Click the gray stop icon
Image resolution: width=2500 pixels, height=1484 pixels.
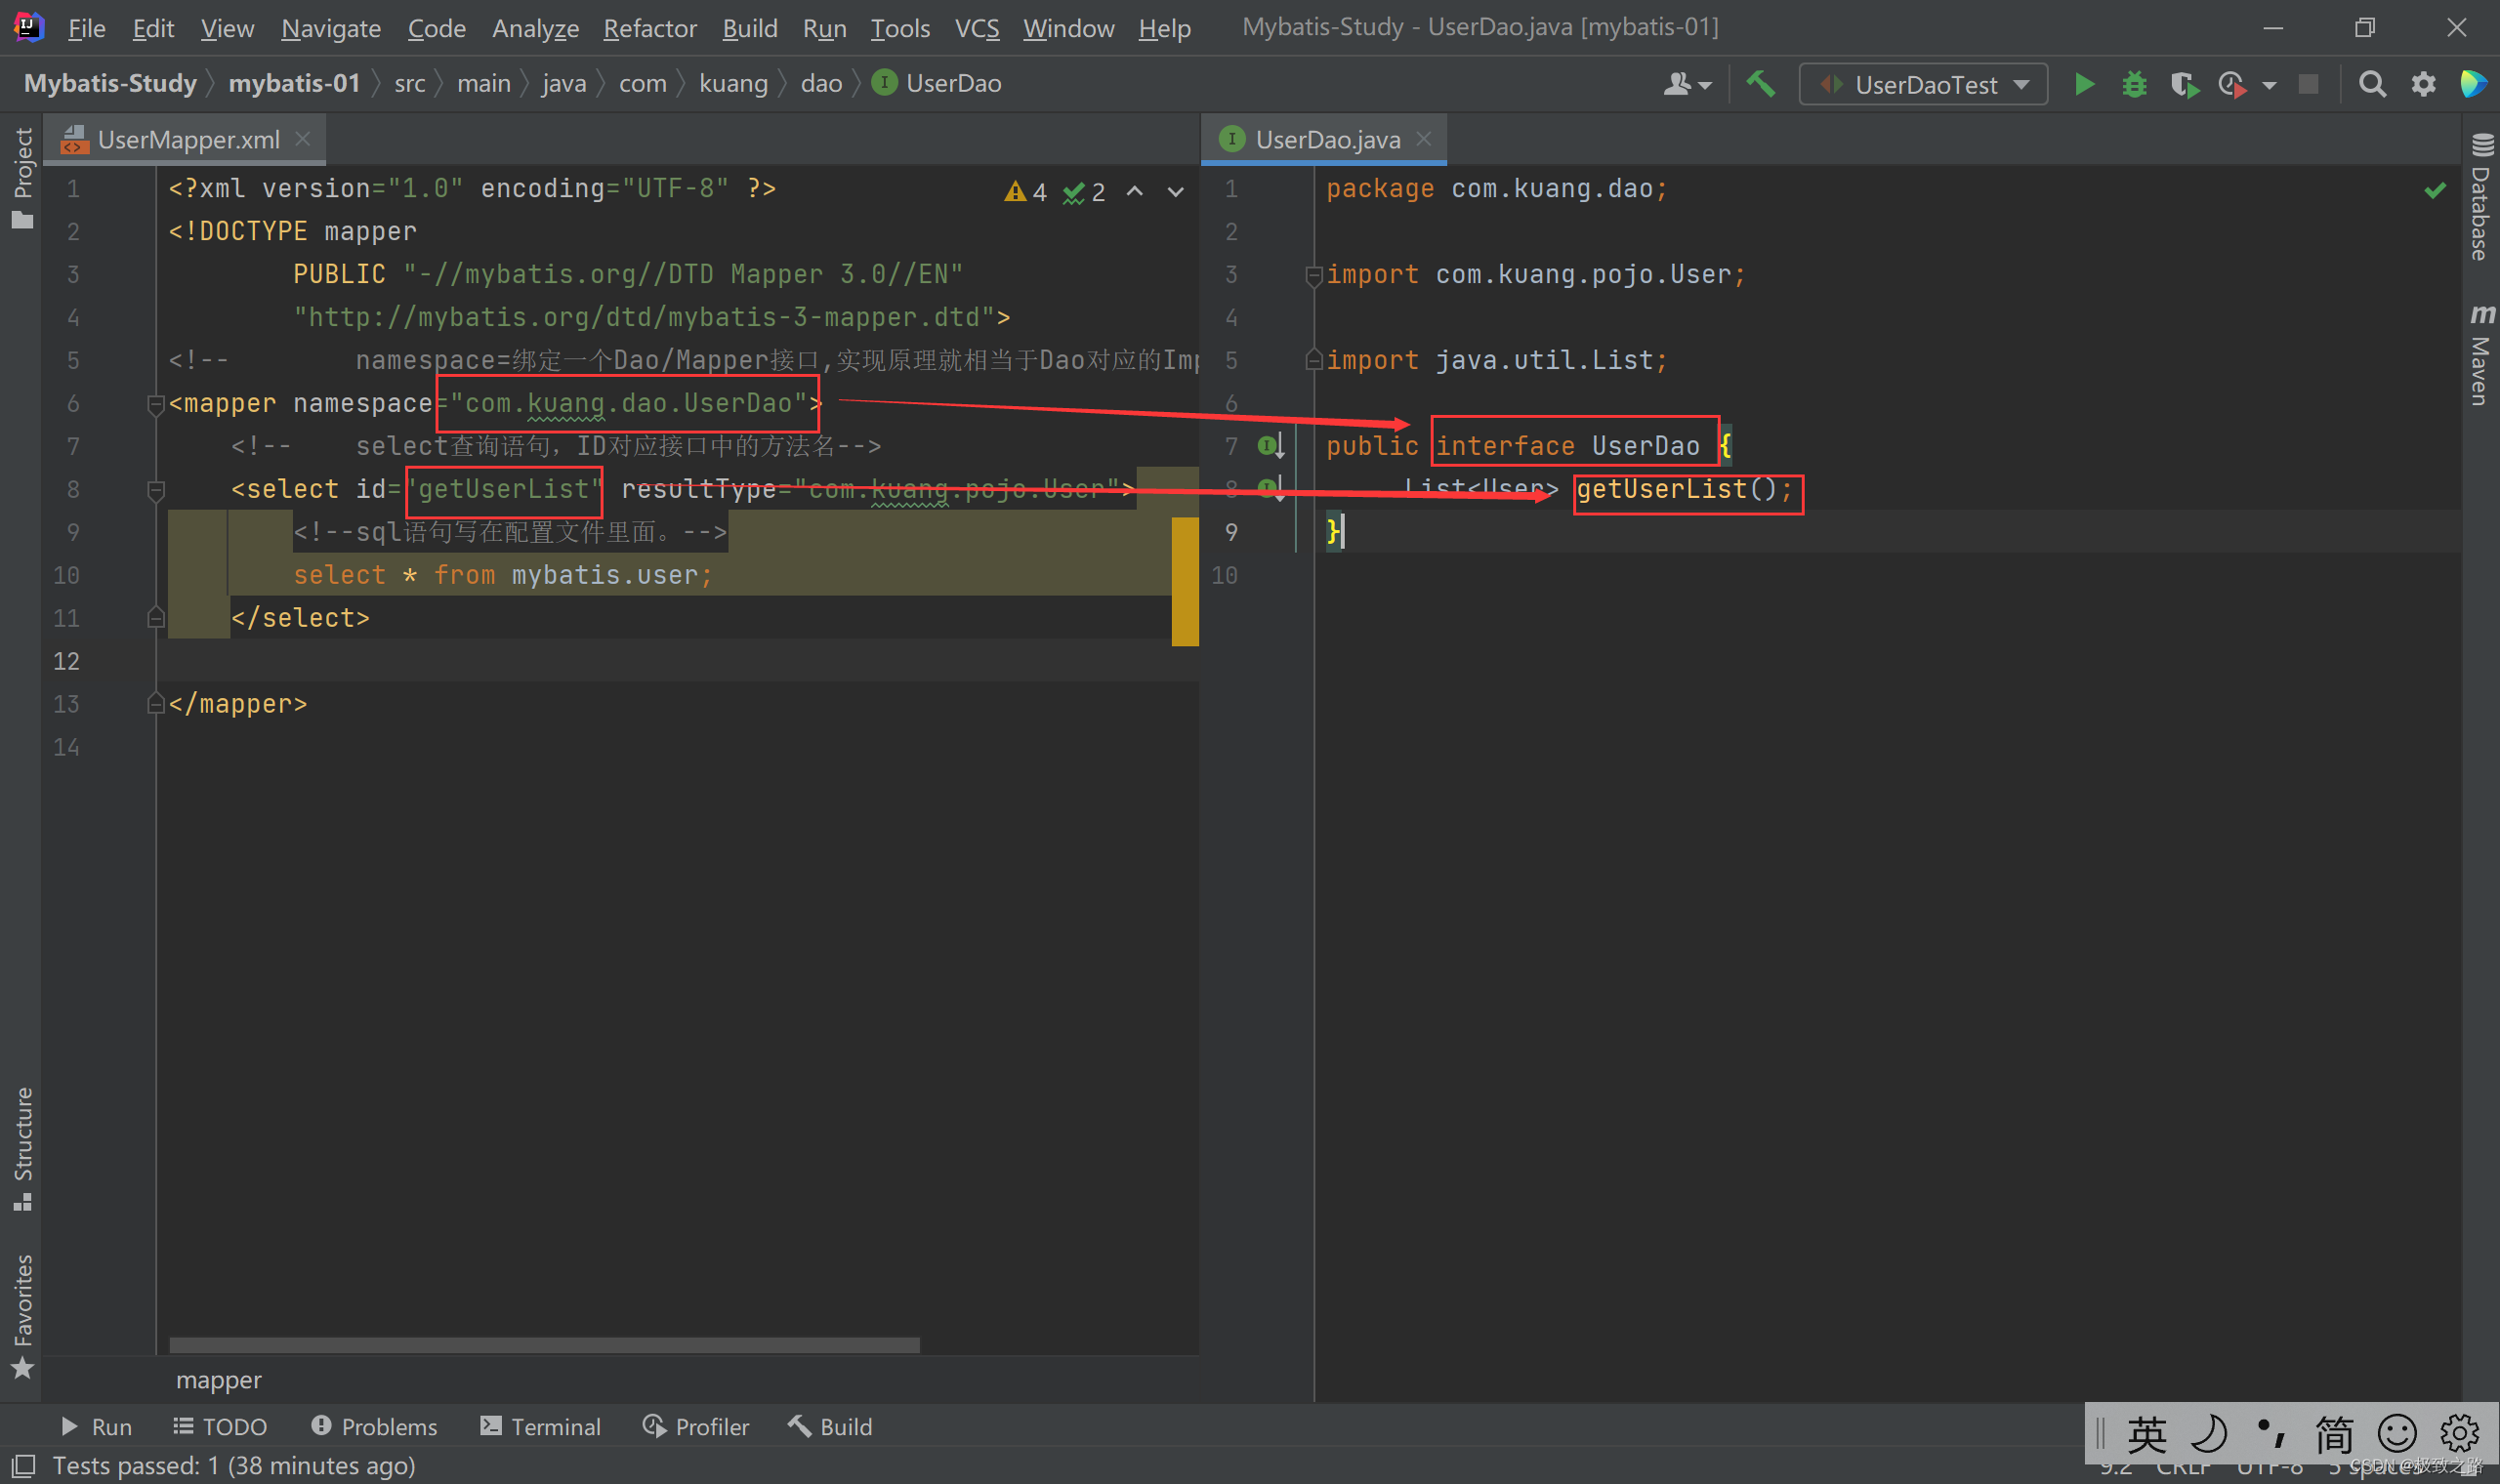[x=2308, y=84]
